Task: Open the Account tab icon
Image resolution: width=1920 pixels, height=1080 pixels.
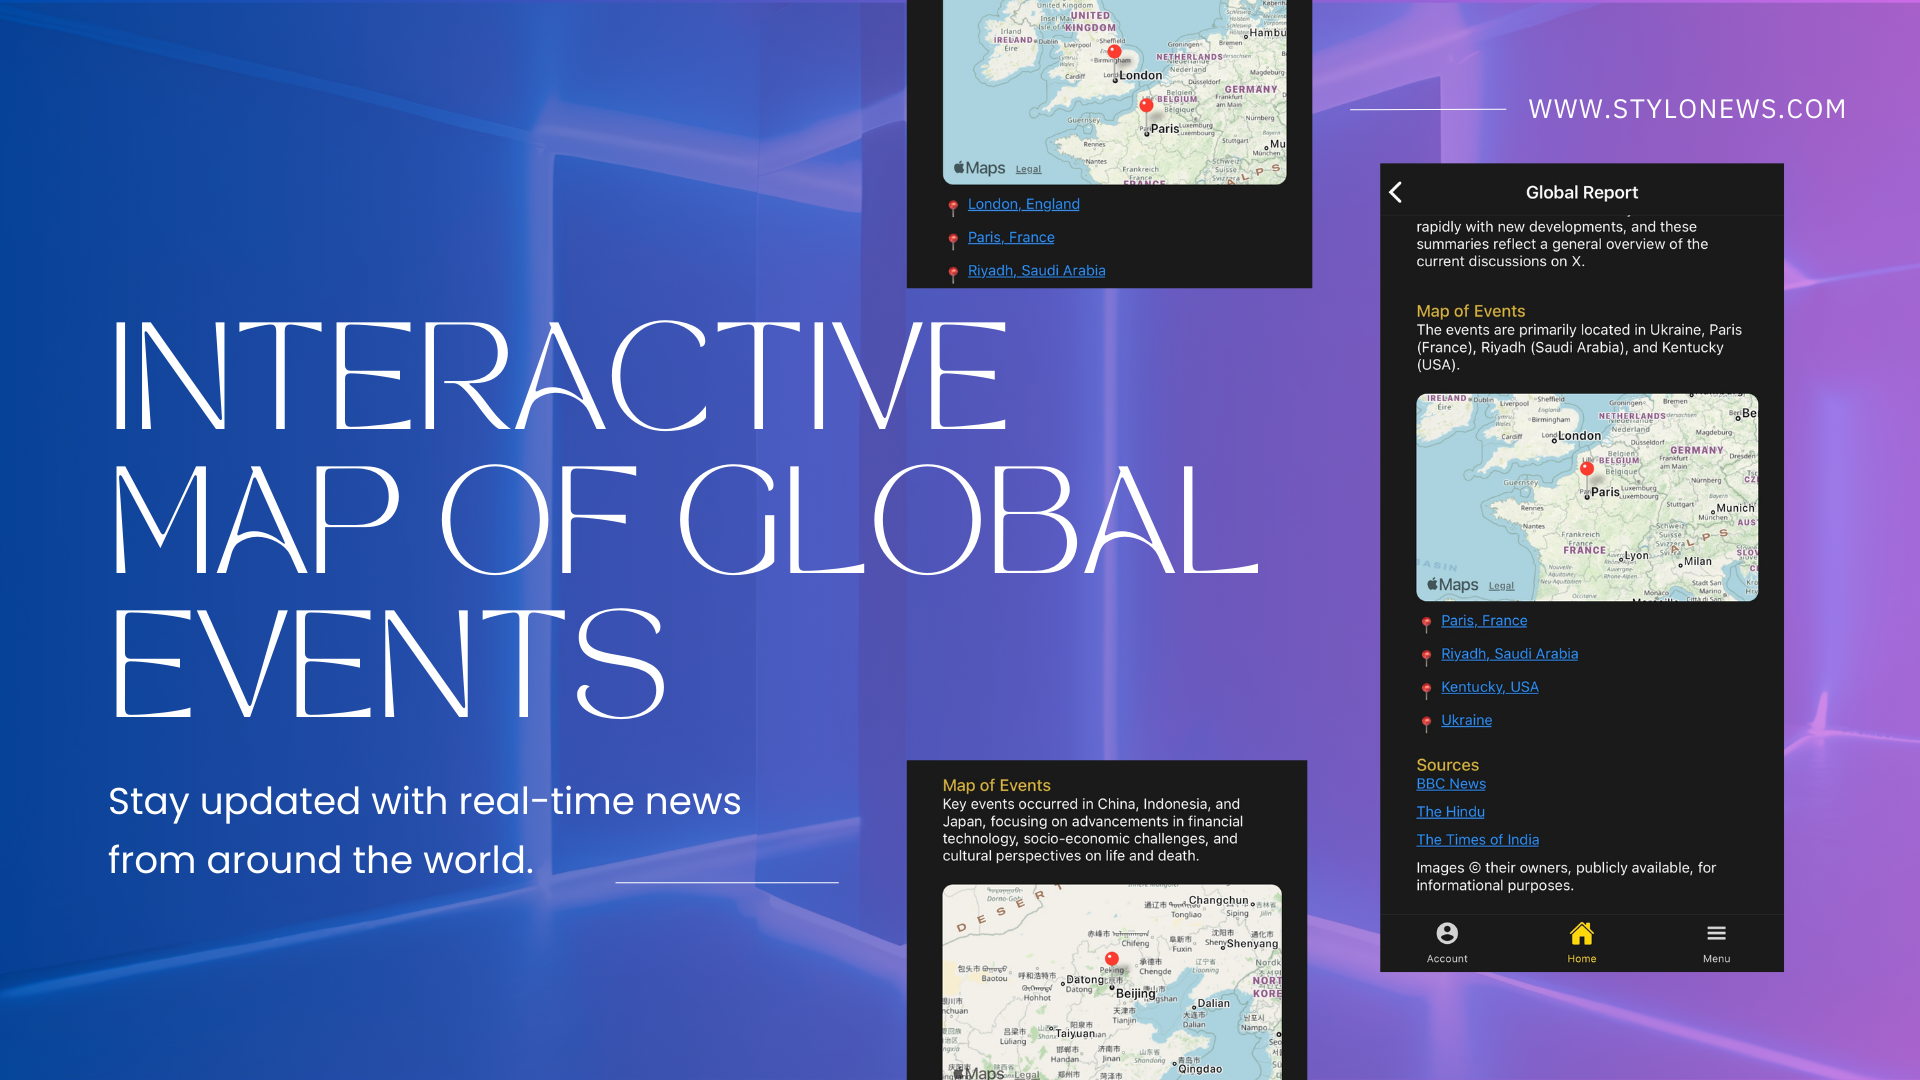Action: 1447,934
